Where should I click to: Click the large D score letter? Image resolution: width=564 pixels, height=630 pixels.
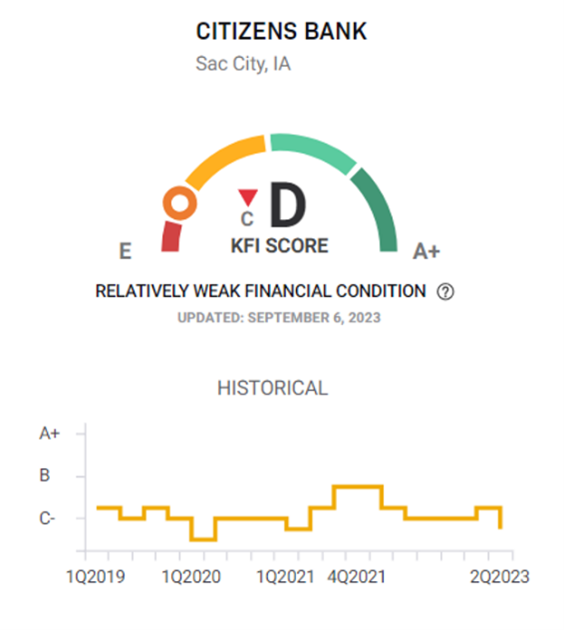(288, 205)
